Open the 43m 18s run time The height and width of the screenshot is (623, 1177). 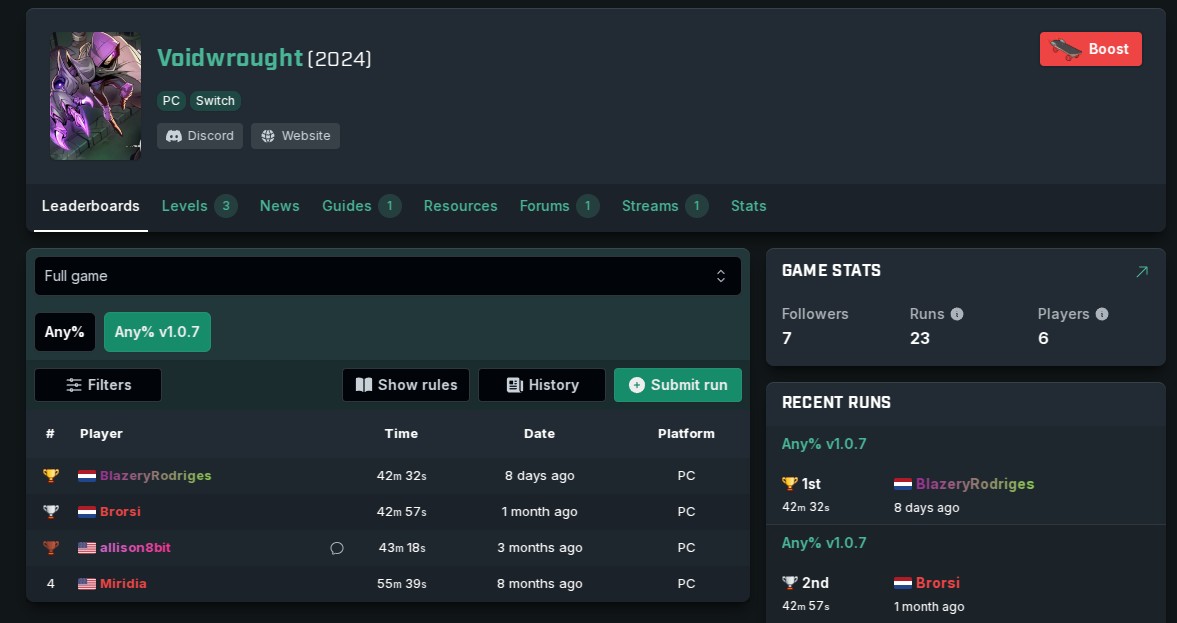[x=402, y=548]
